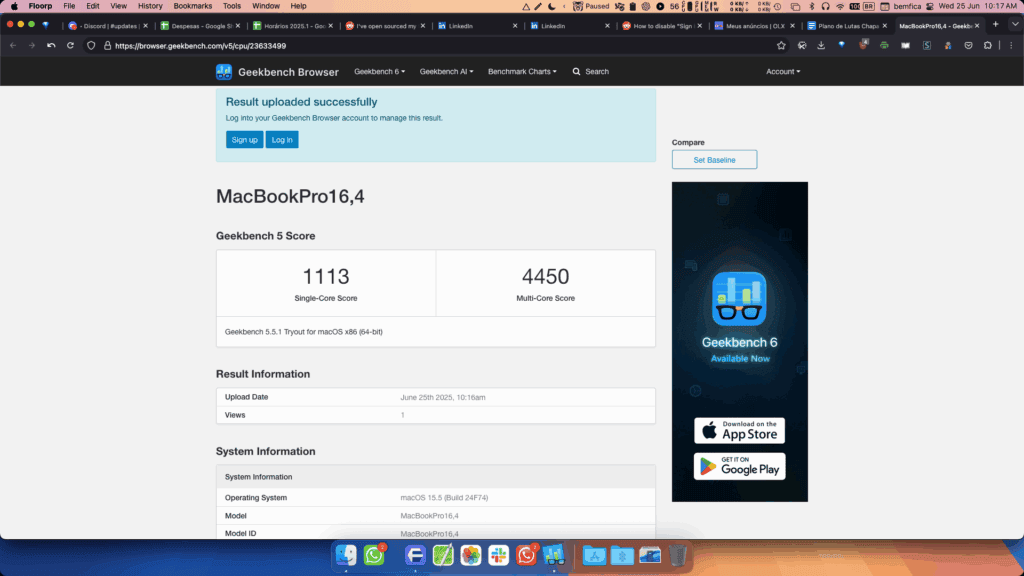The height and width of the screenshot is (576, 1024).
Task: Click the Geekbench Browser logo icon
Action: pos(224,72)
